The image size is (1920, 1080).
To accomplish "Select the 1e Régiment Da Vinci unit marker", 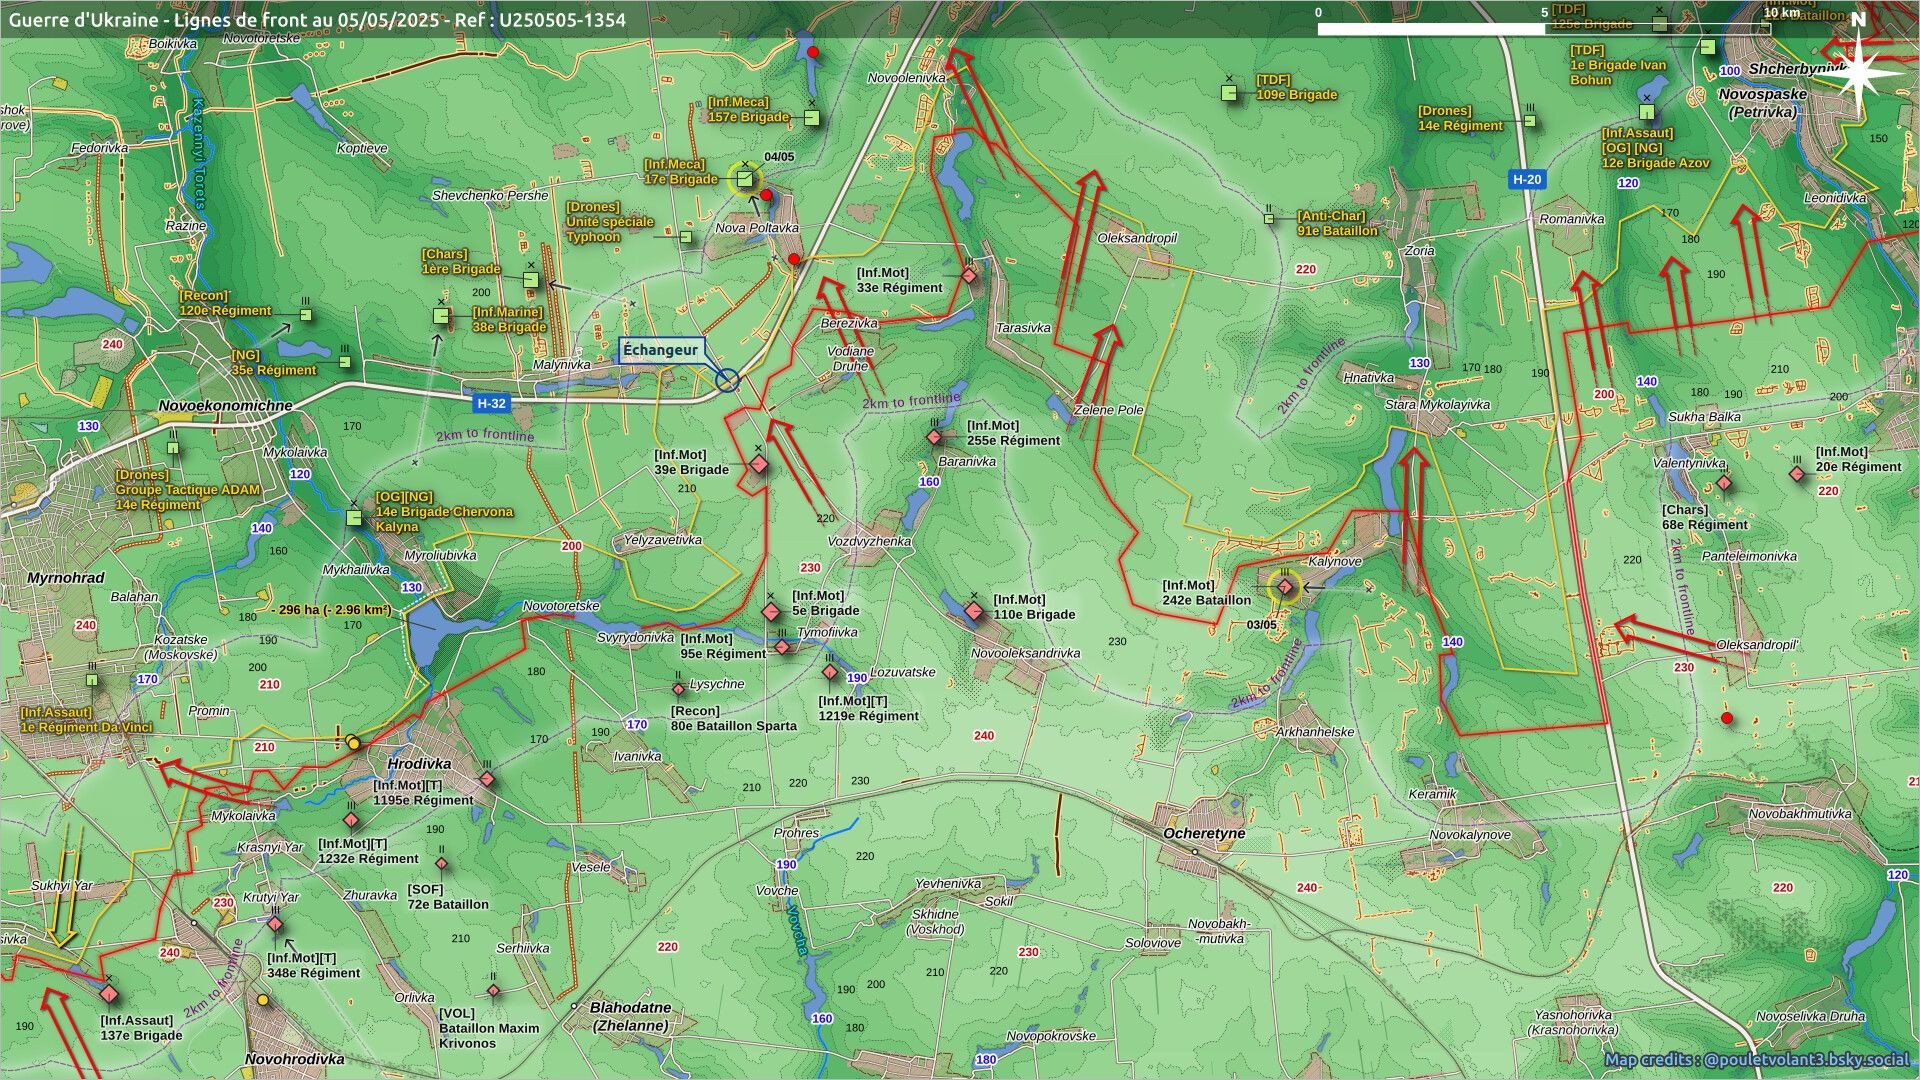I will [x=92, y=680].
